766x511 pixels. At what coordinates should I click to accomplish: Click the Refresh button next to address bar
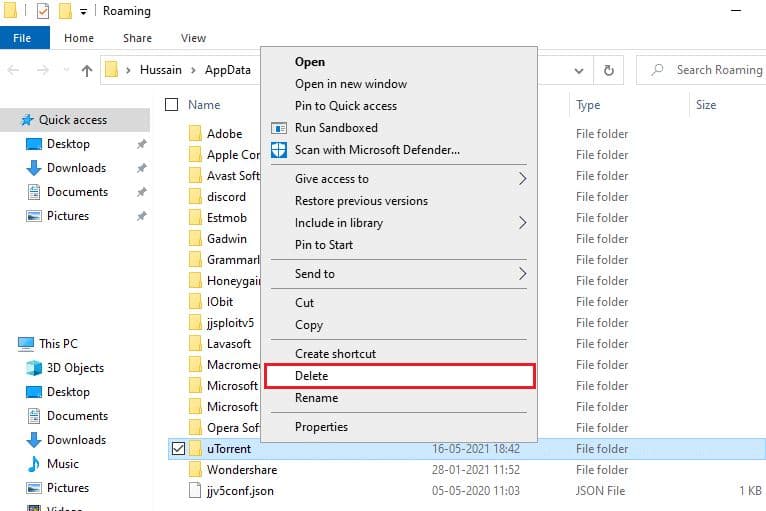coord(608,70)
